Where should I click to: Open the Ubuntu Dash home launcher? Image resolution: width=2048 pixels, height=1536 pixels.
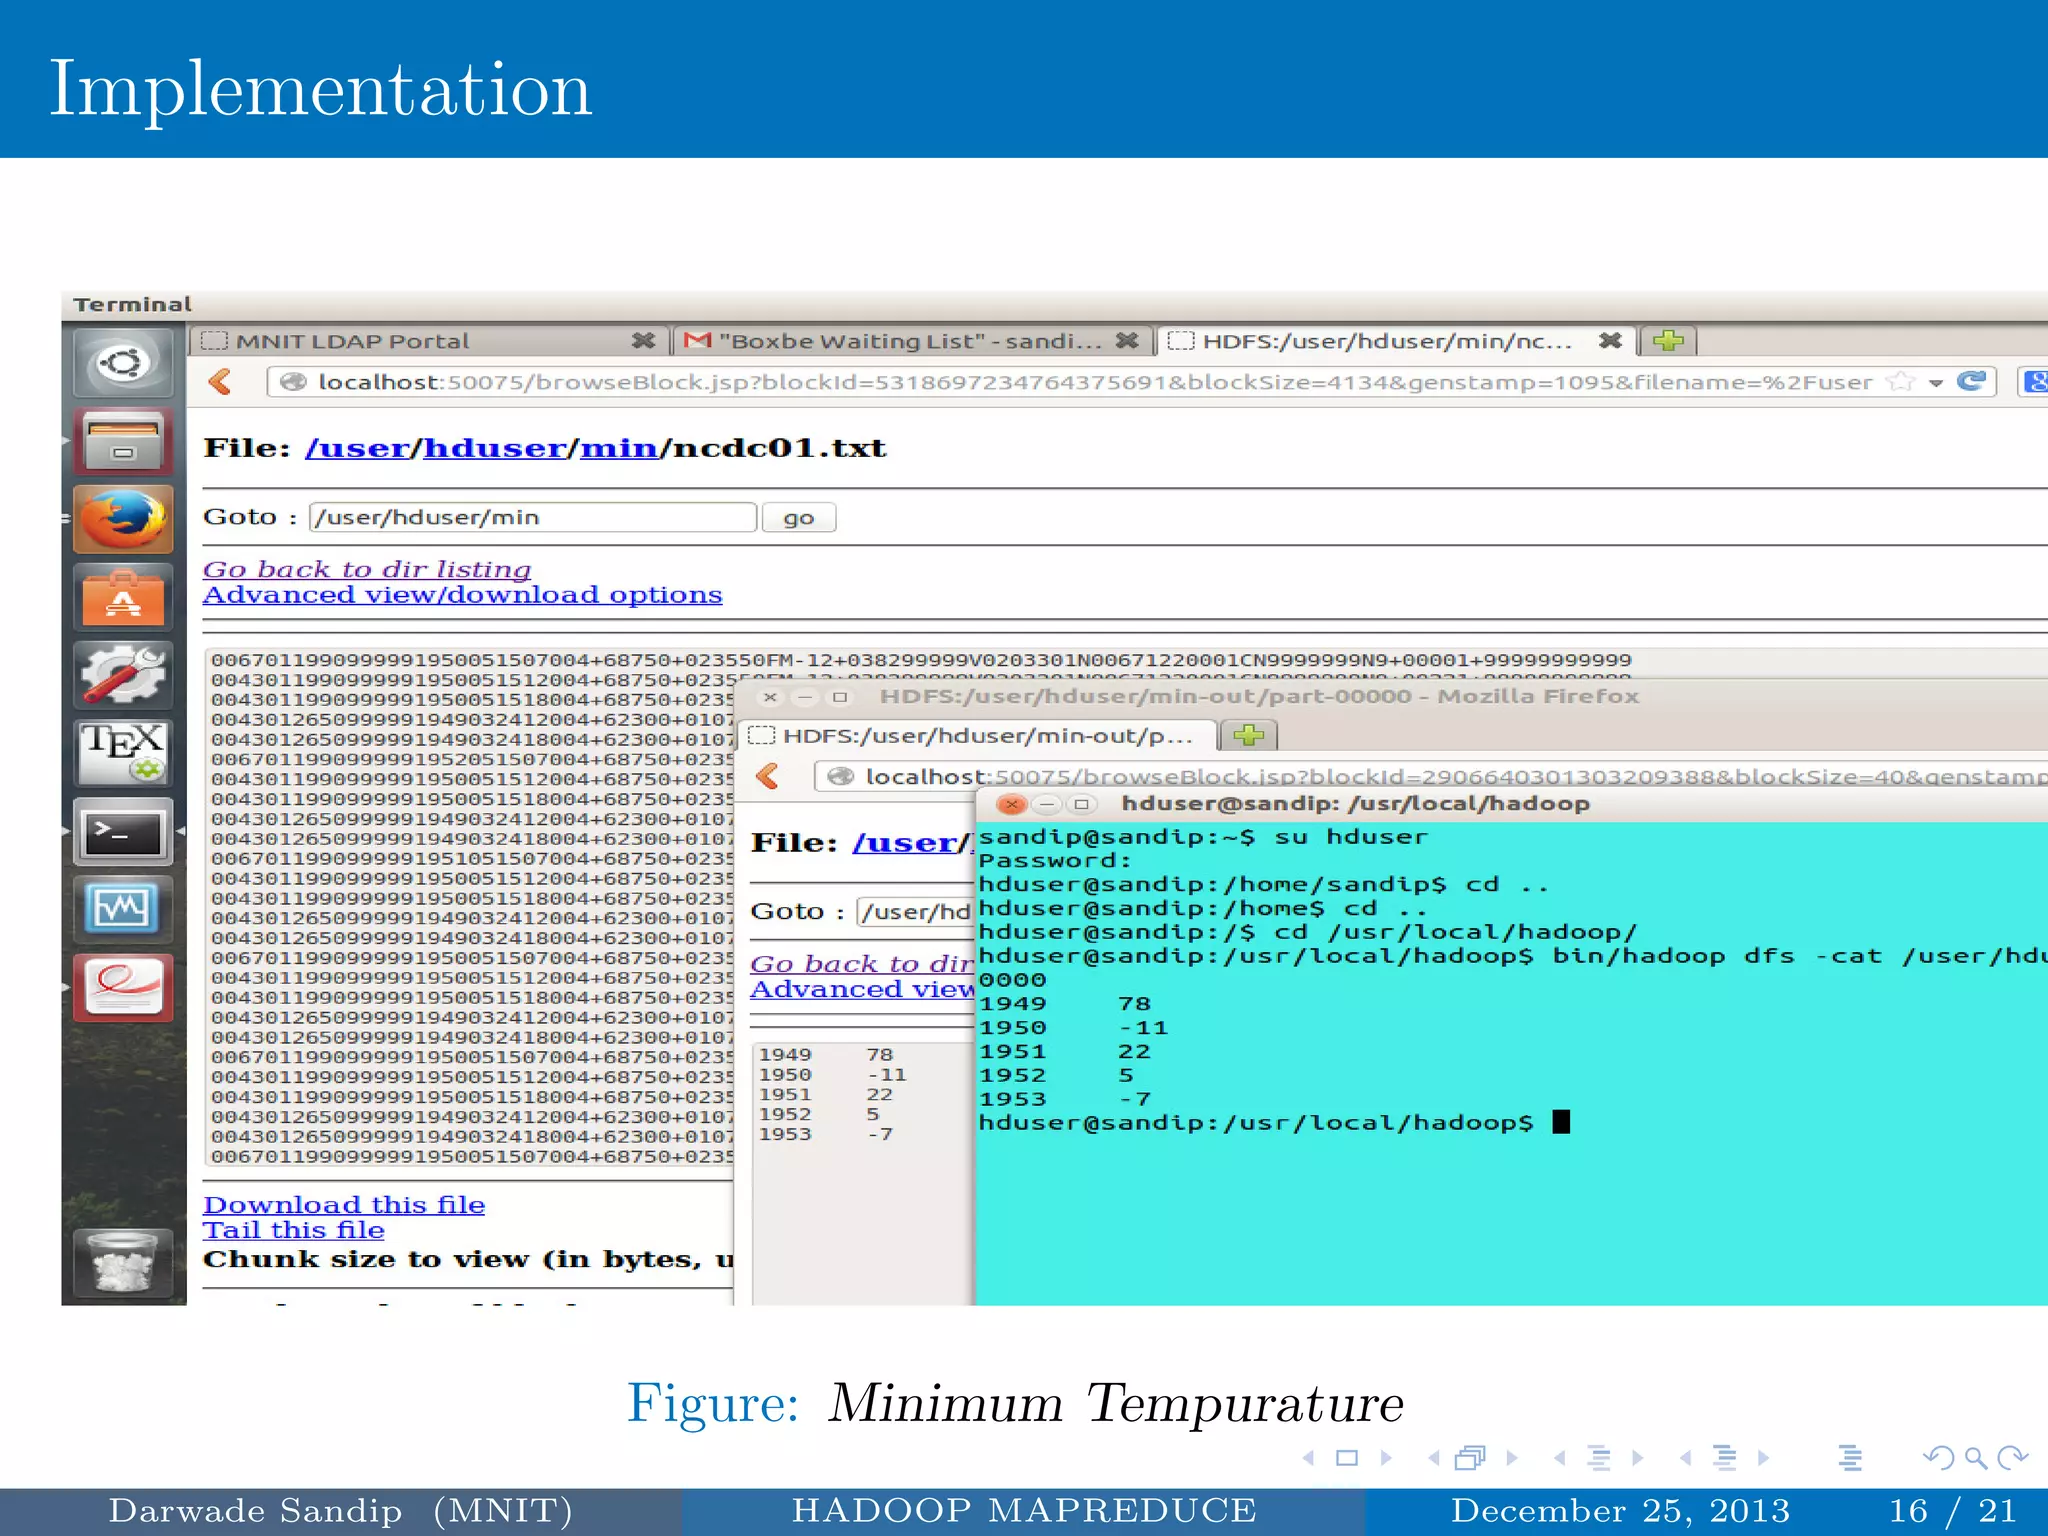[123, 364]
